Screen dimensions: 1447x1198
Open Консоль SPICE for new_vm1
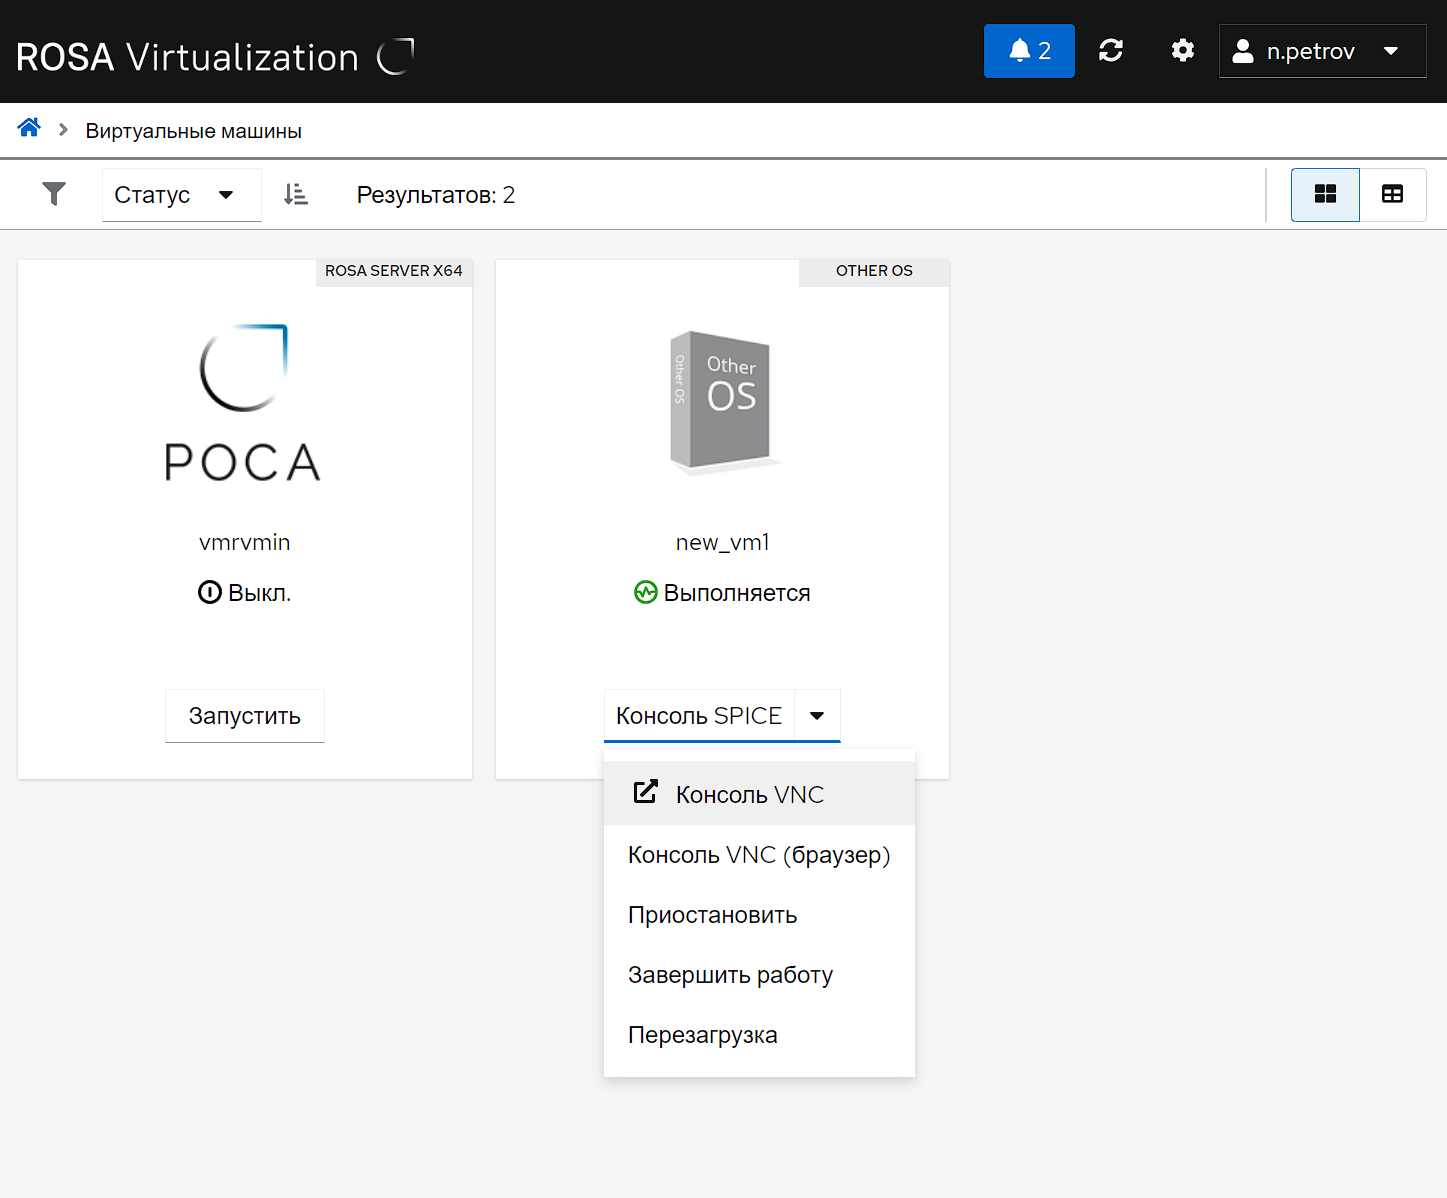[x=699, y=716]
